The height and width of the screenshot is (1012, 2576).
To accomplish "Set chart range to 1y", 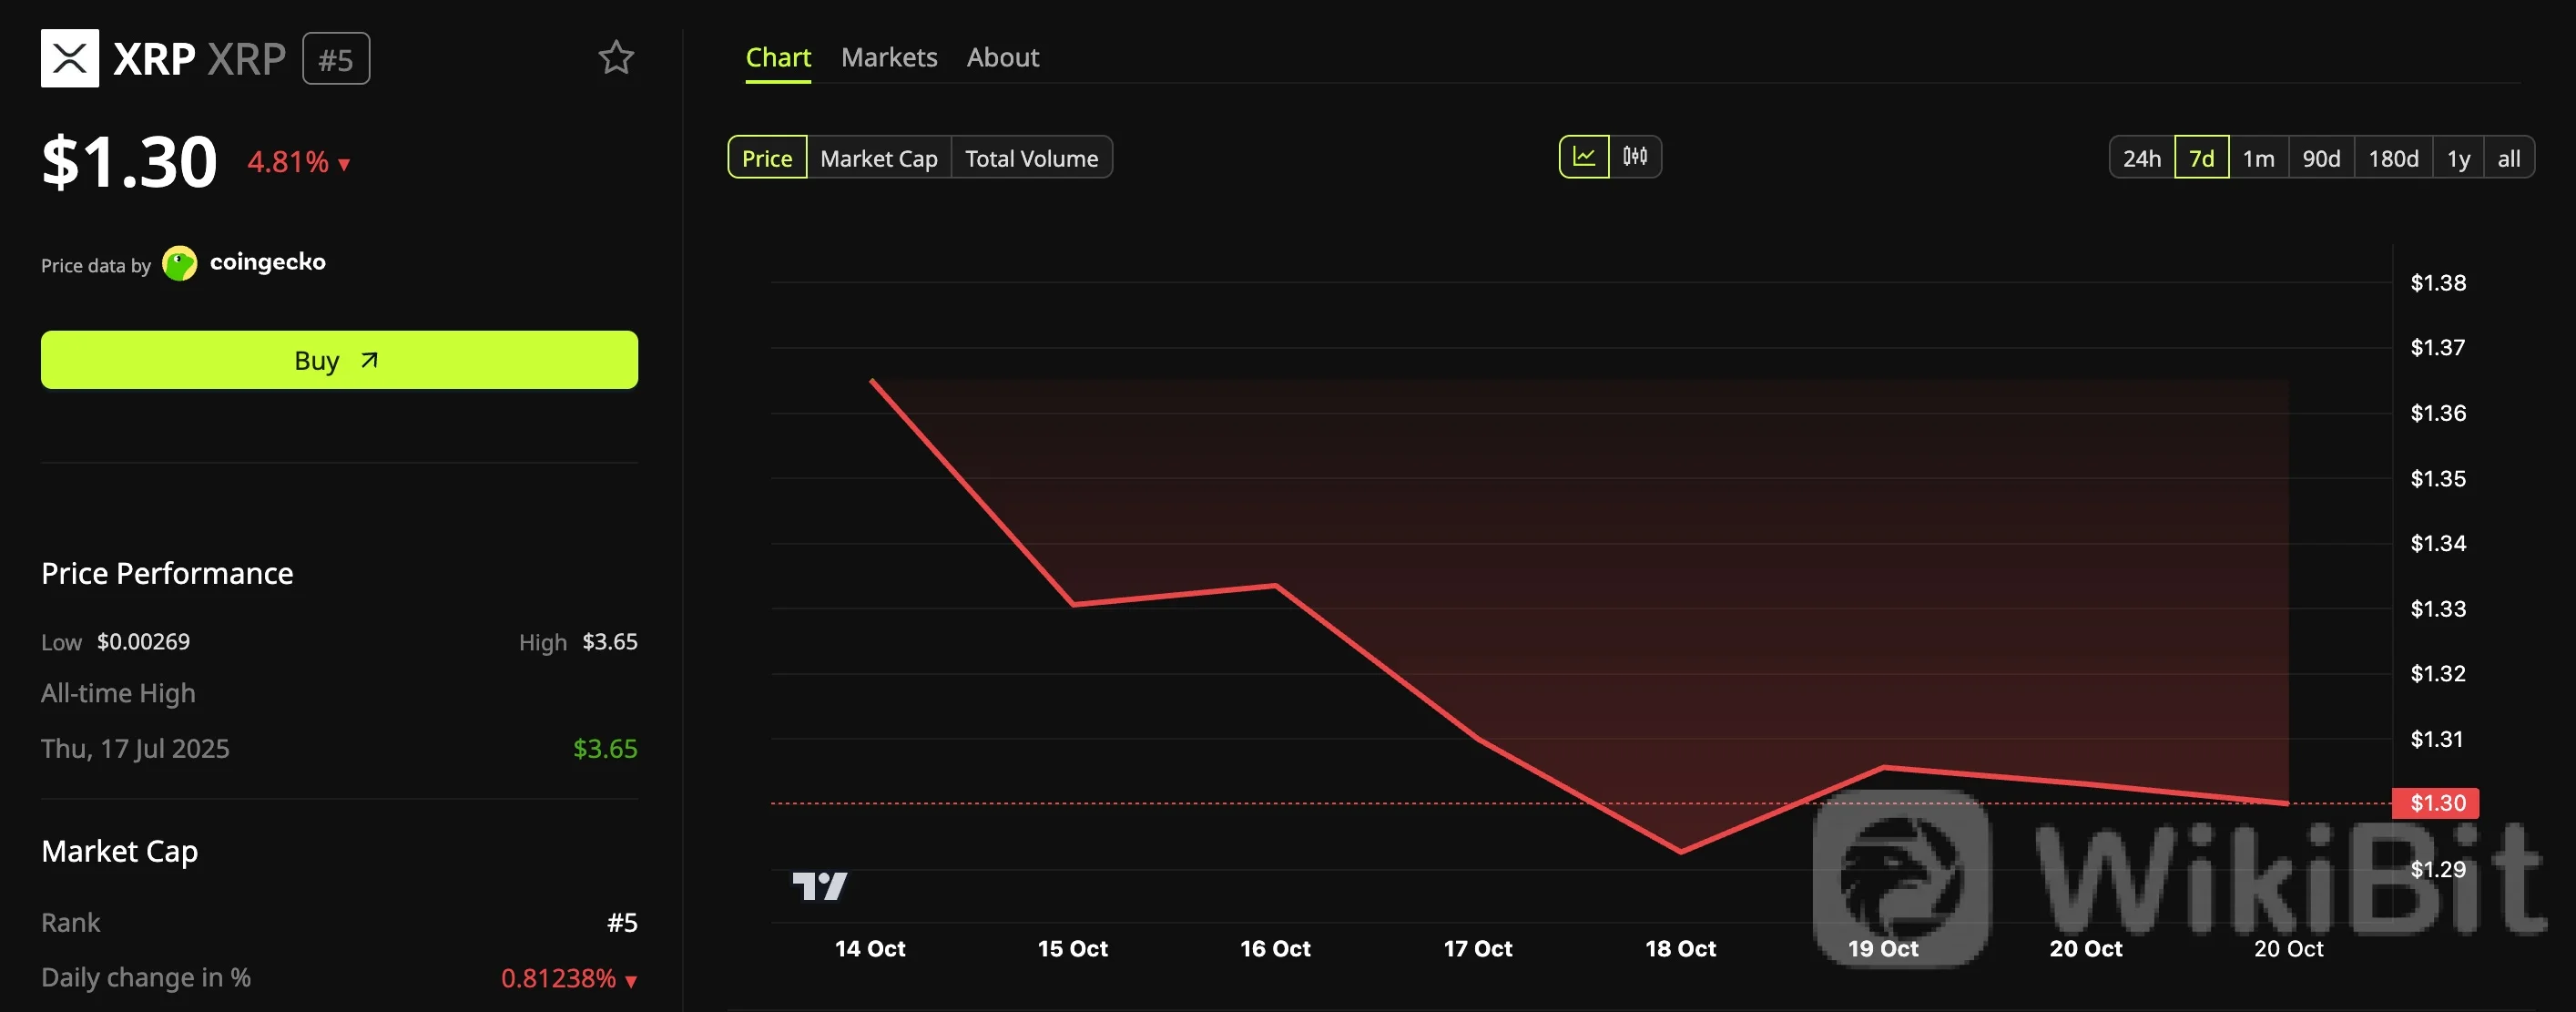I will 2459,158.
